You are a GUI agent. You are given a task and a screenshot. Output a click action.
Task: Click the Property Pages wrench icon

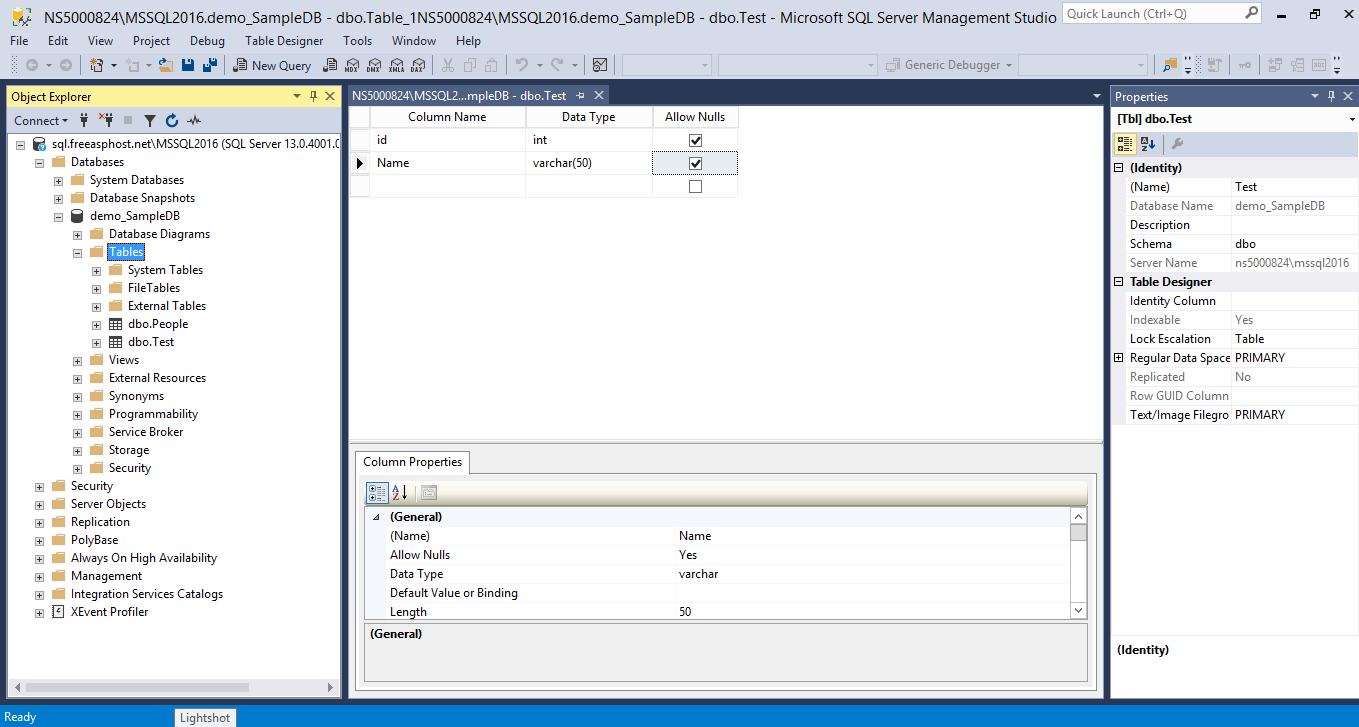pyautogui.click(x=1177, y=143)
